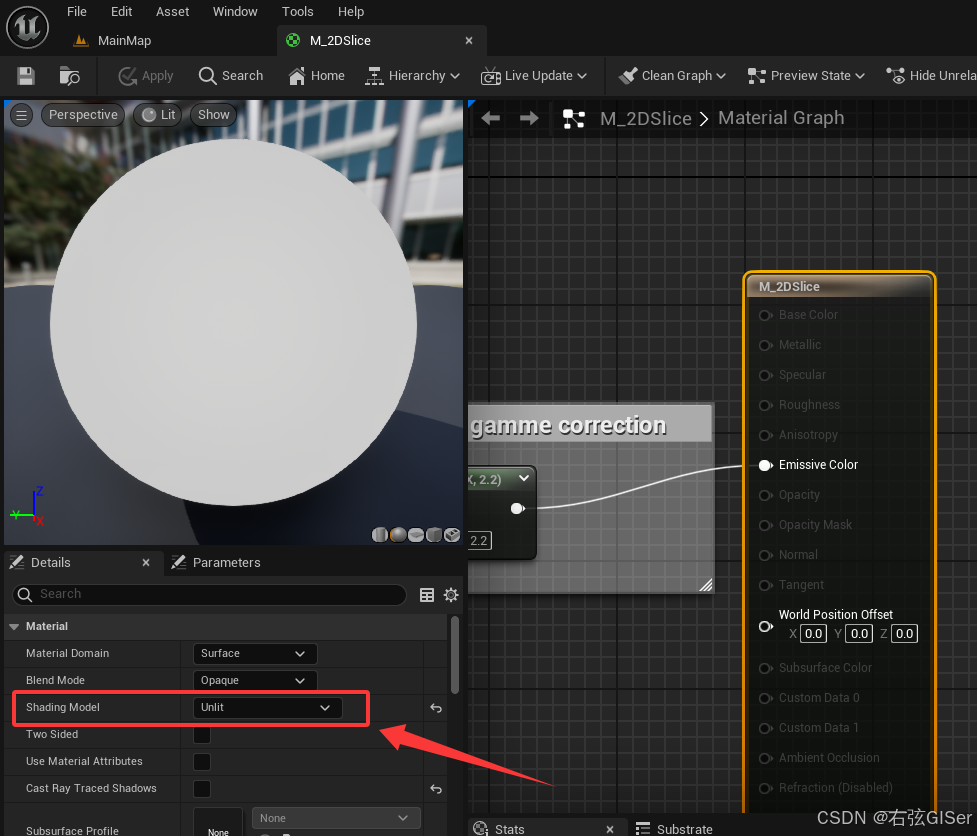
Task: Browse to asset in Content Browser
Action: click(x=69, y=76)
